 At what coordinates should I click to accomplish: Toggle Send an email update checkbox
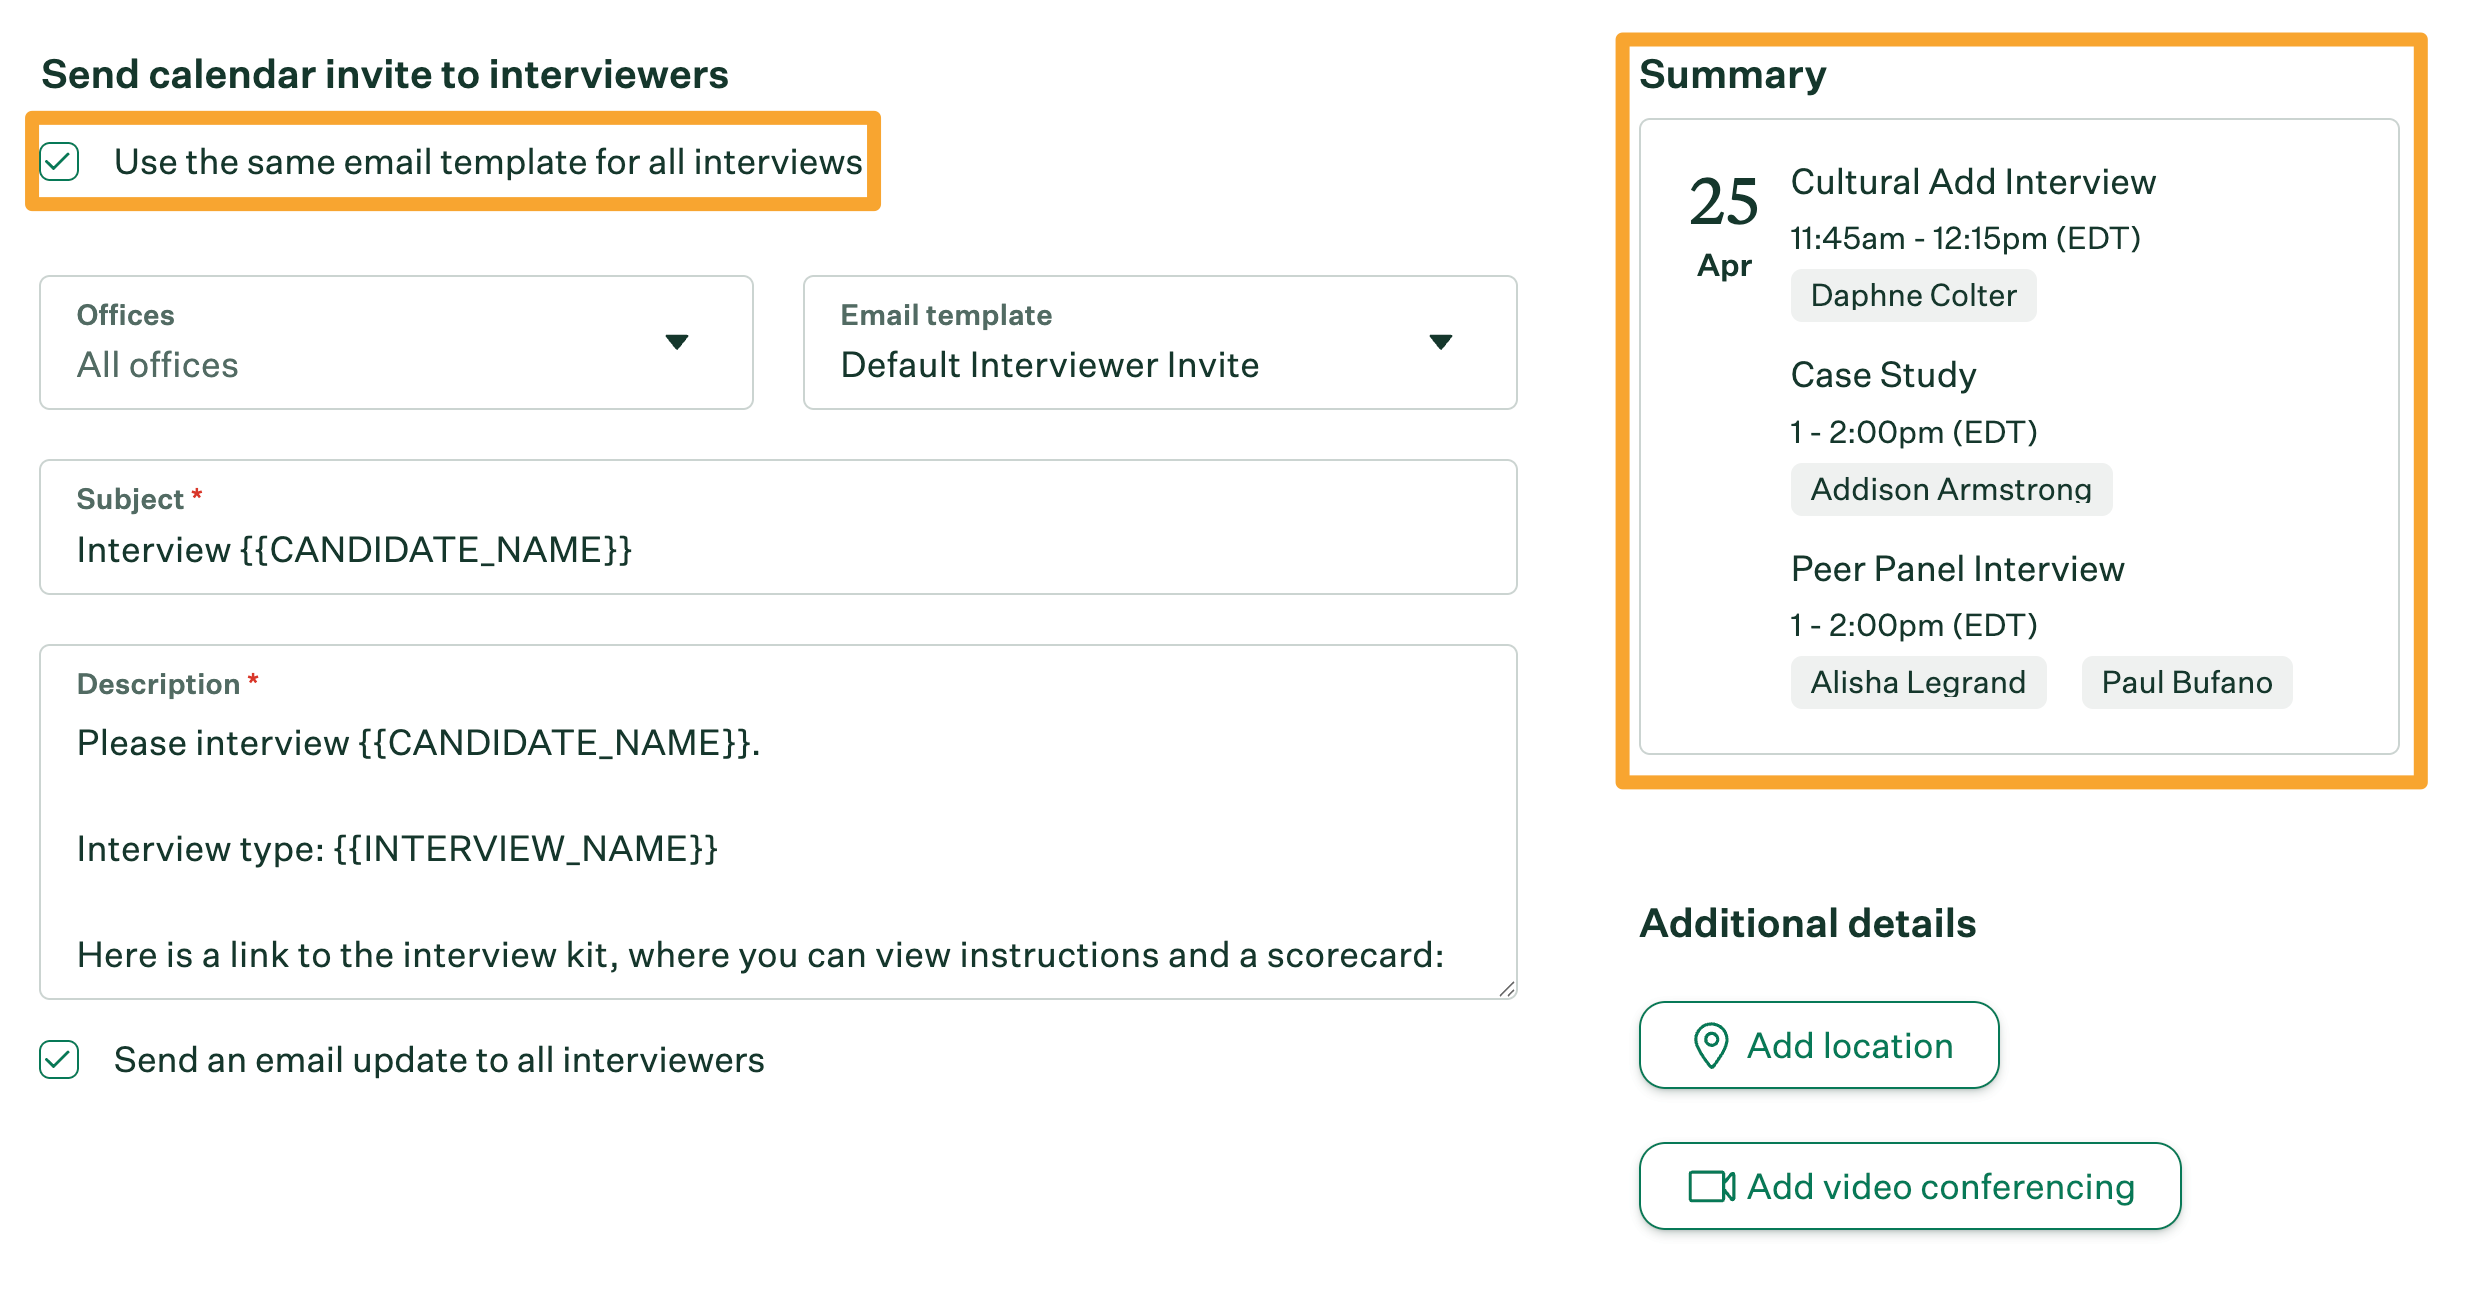60,1060
